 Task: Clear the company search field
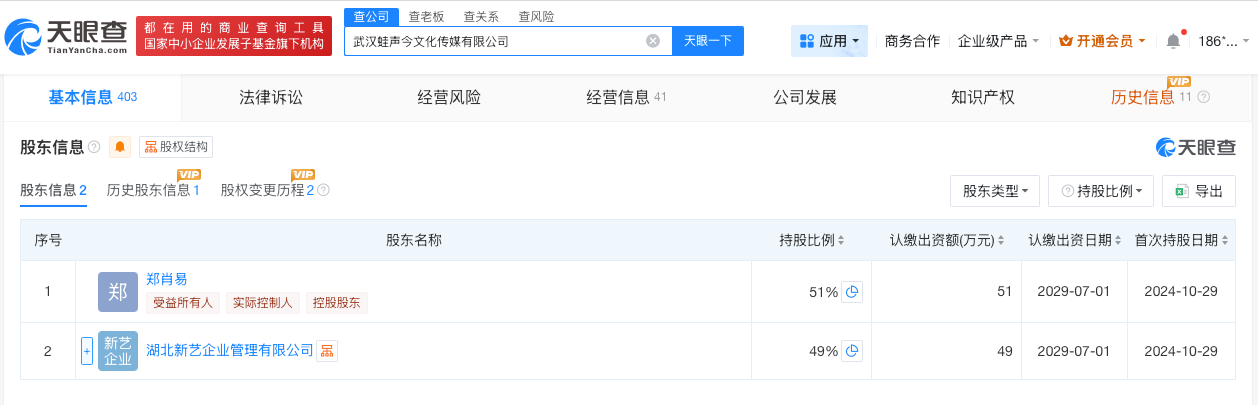pyautogui.click(x=653, y=41)
